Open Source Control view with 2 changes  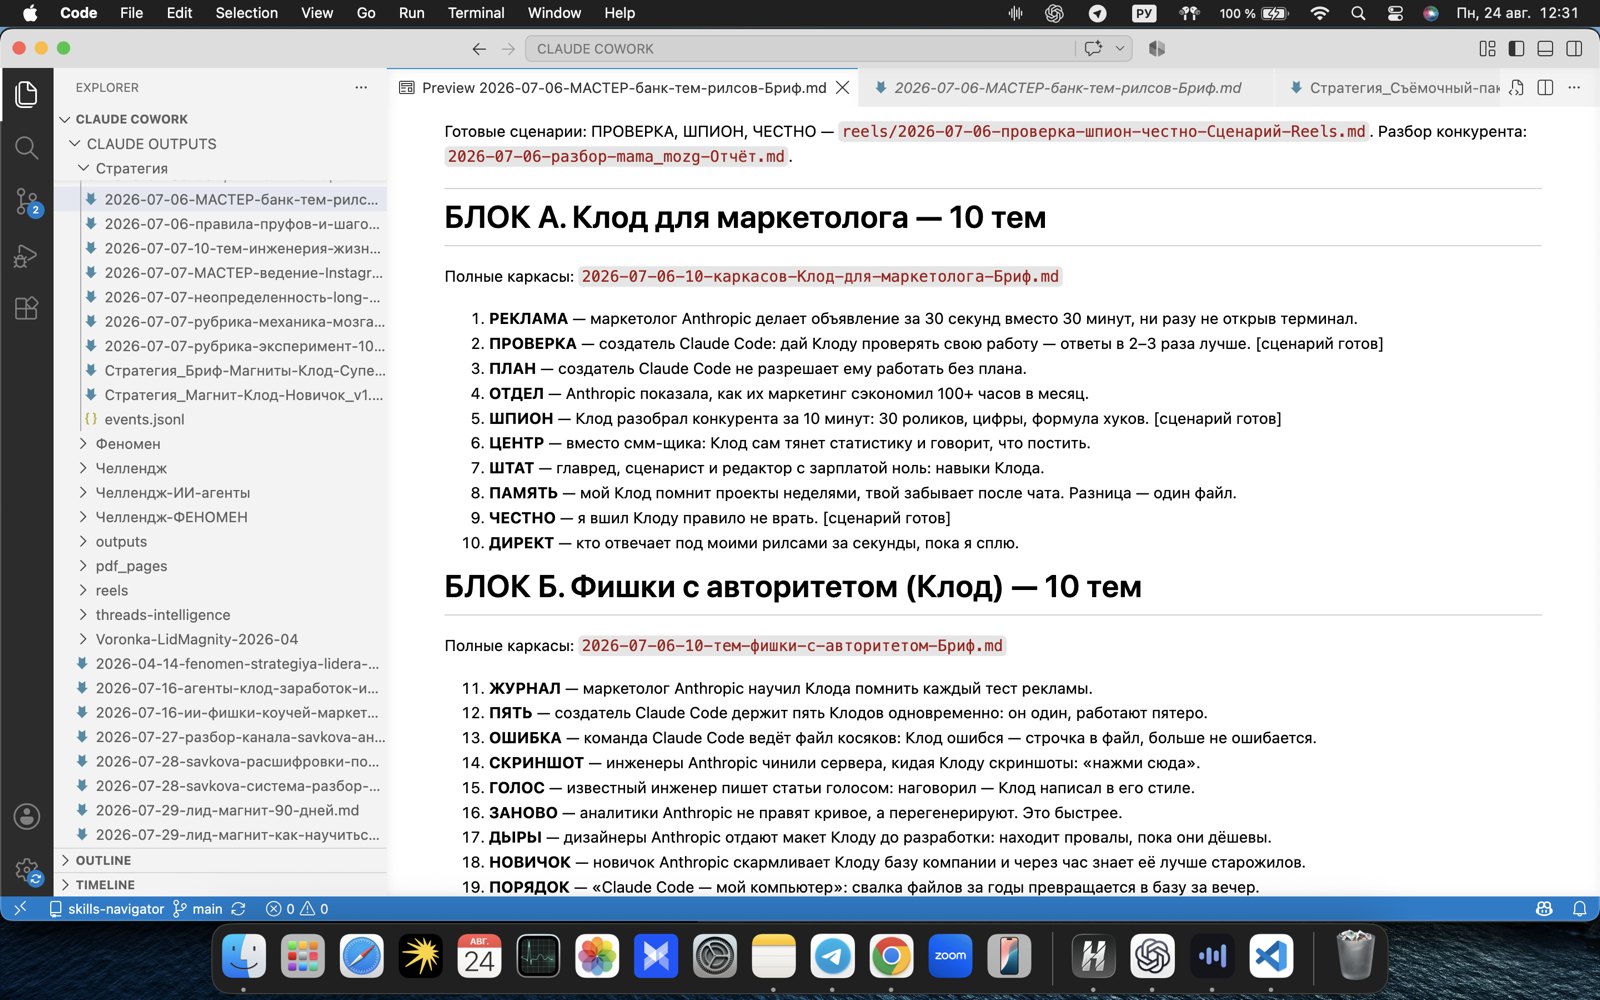tap(27, 202)
